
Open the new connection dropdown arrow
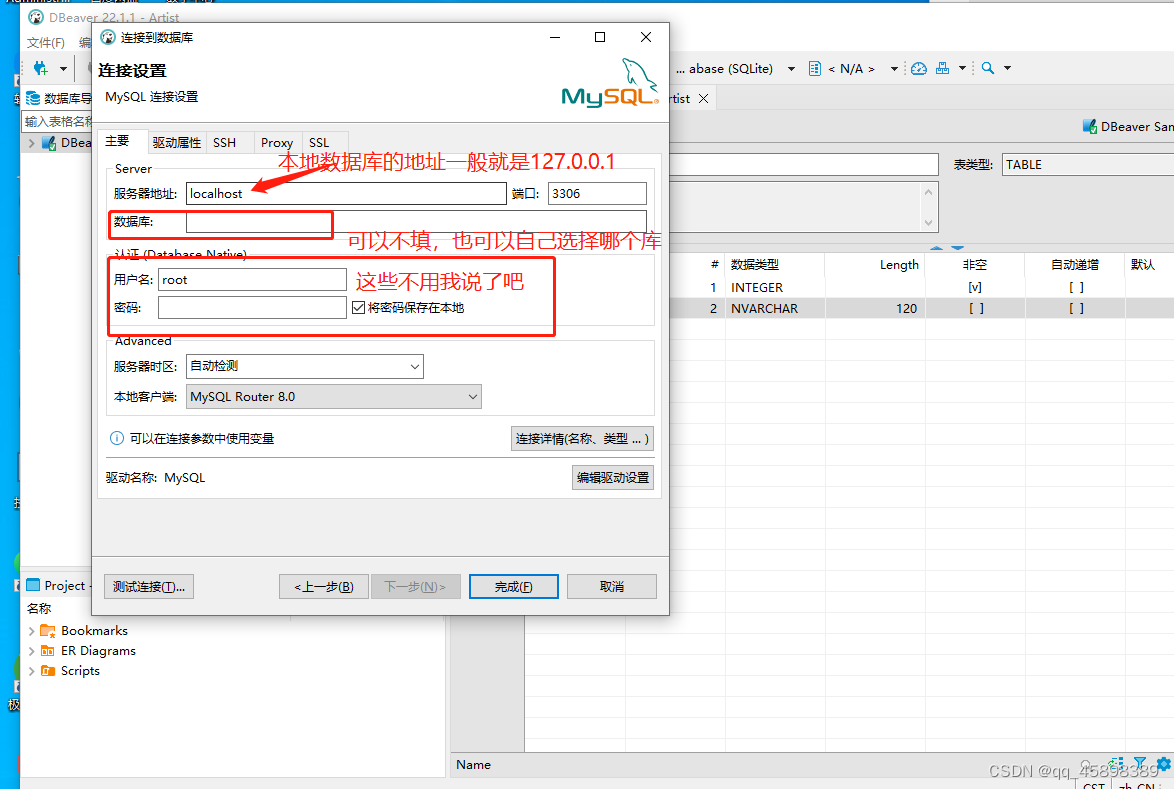pos(64,69)
